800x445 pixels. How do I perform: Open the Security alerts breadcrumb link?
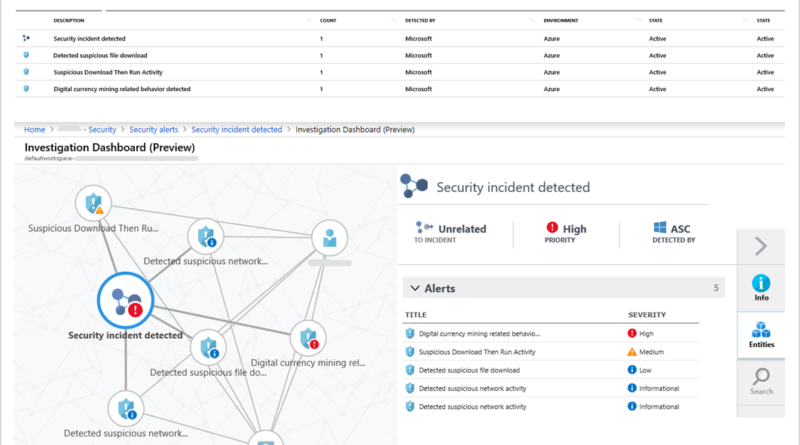click(x=154, y=130)
